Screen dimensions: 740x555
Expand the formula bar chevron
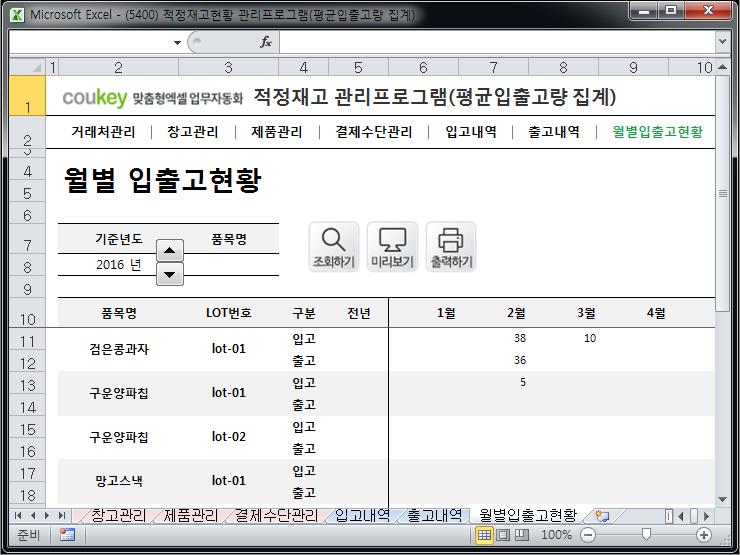click(x=722, y=42)
